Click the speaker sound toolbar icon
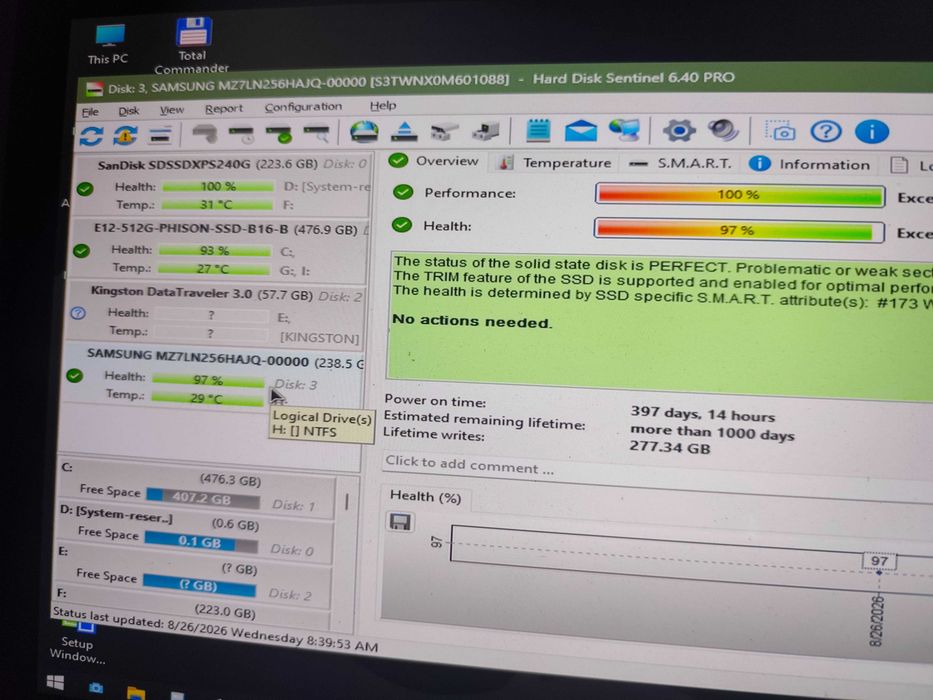933x700 pixels. click(723, 130)
